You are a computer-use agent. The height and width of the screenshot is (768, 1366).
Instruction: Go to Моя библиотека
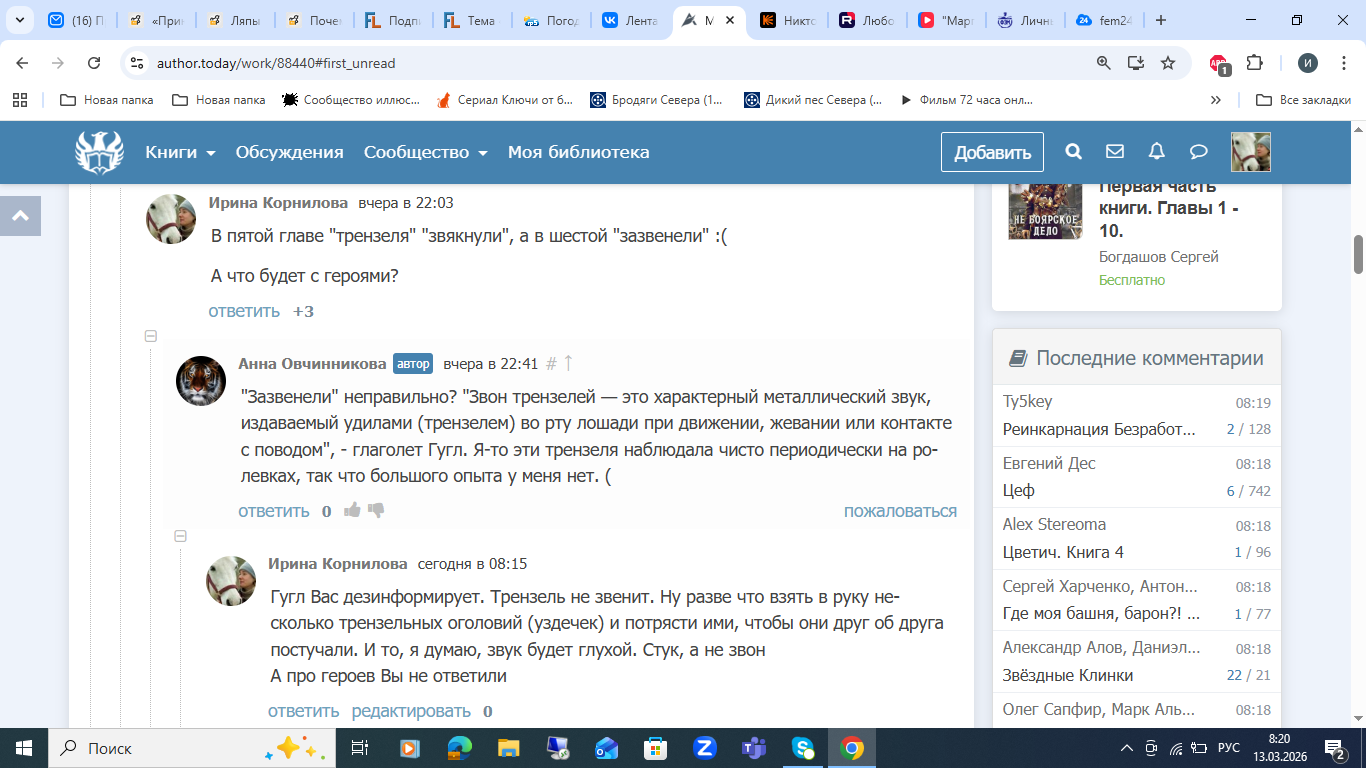tap(578, 152)
